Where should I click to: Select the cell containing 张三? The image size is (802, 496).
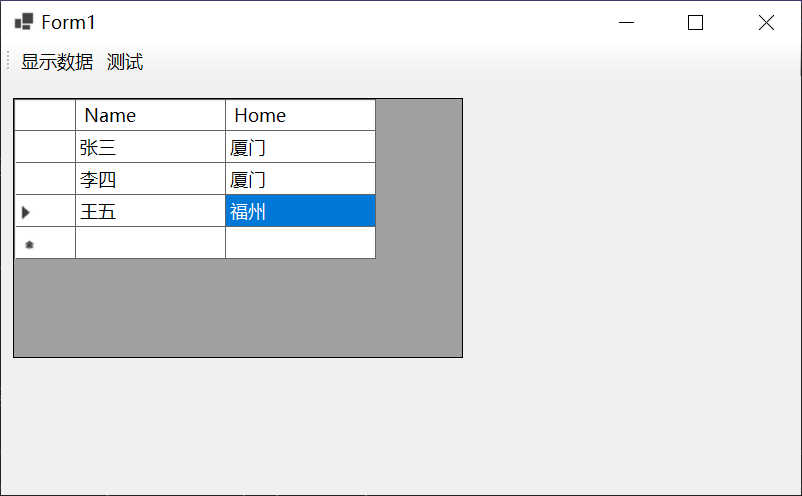pyautogui.click(x=150, y=148)
